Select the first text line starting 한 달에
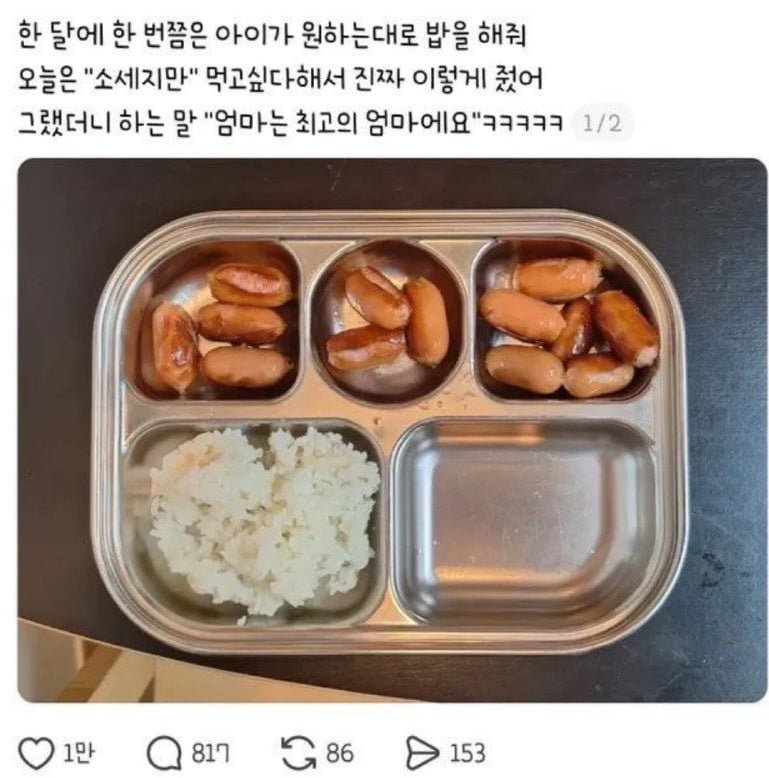 click(x=272, y=37)
